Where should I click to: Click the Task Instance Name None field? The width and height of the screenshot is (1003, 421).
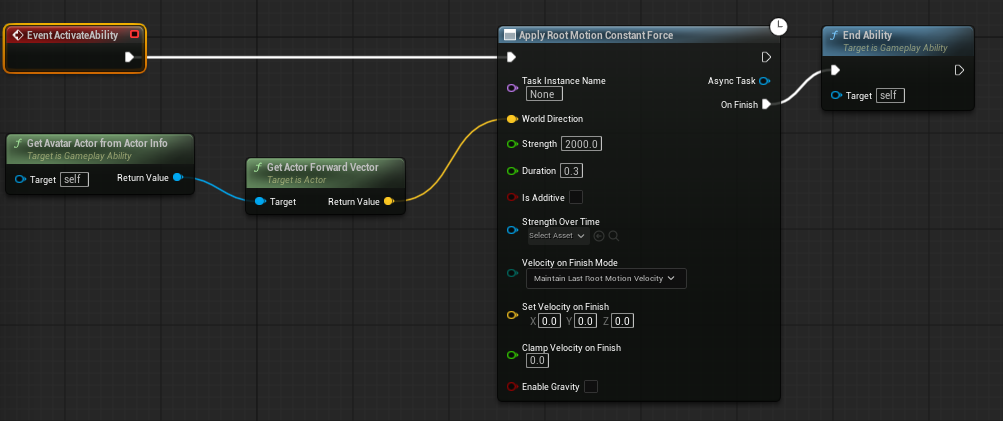click(x=544, y=94)
